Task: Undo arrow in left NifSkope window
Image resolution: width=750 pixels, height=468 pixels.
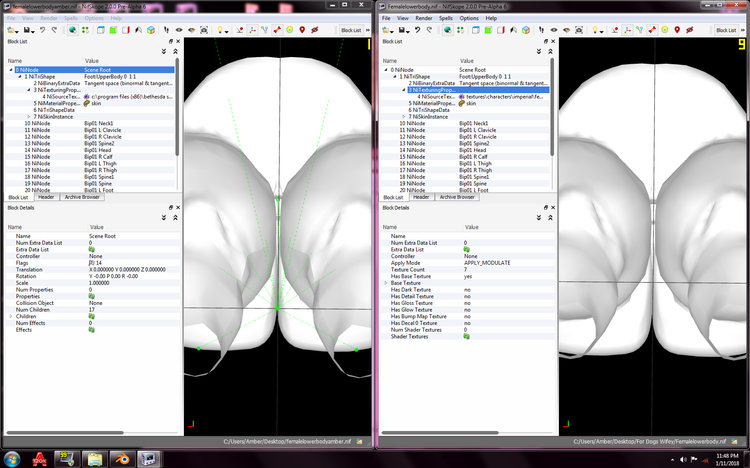Action: coord(43,30)
